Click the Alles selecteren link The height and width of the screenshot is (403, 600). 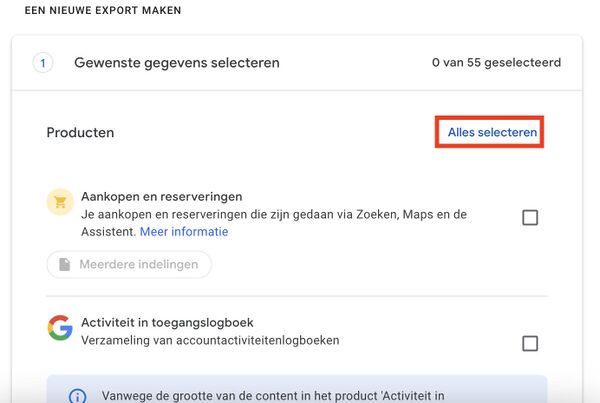pyautogui.click(x=492, y=132)
